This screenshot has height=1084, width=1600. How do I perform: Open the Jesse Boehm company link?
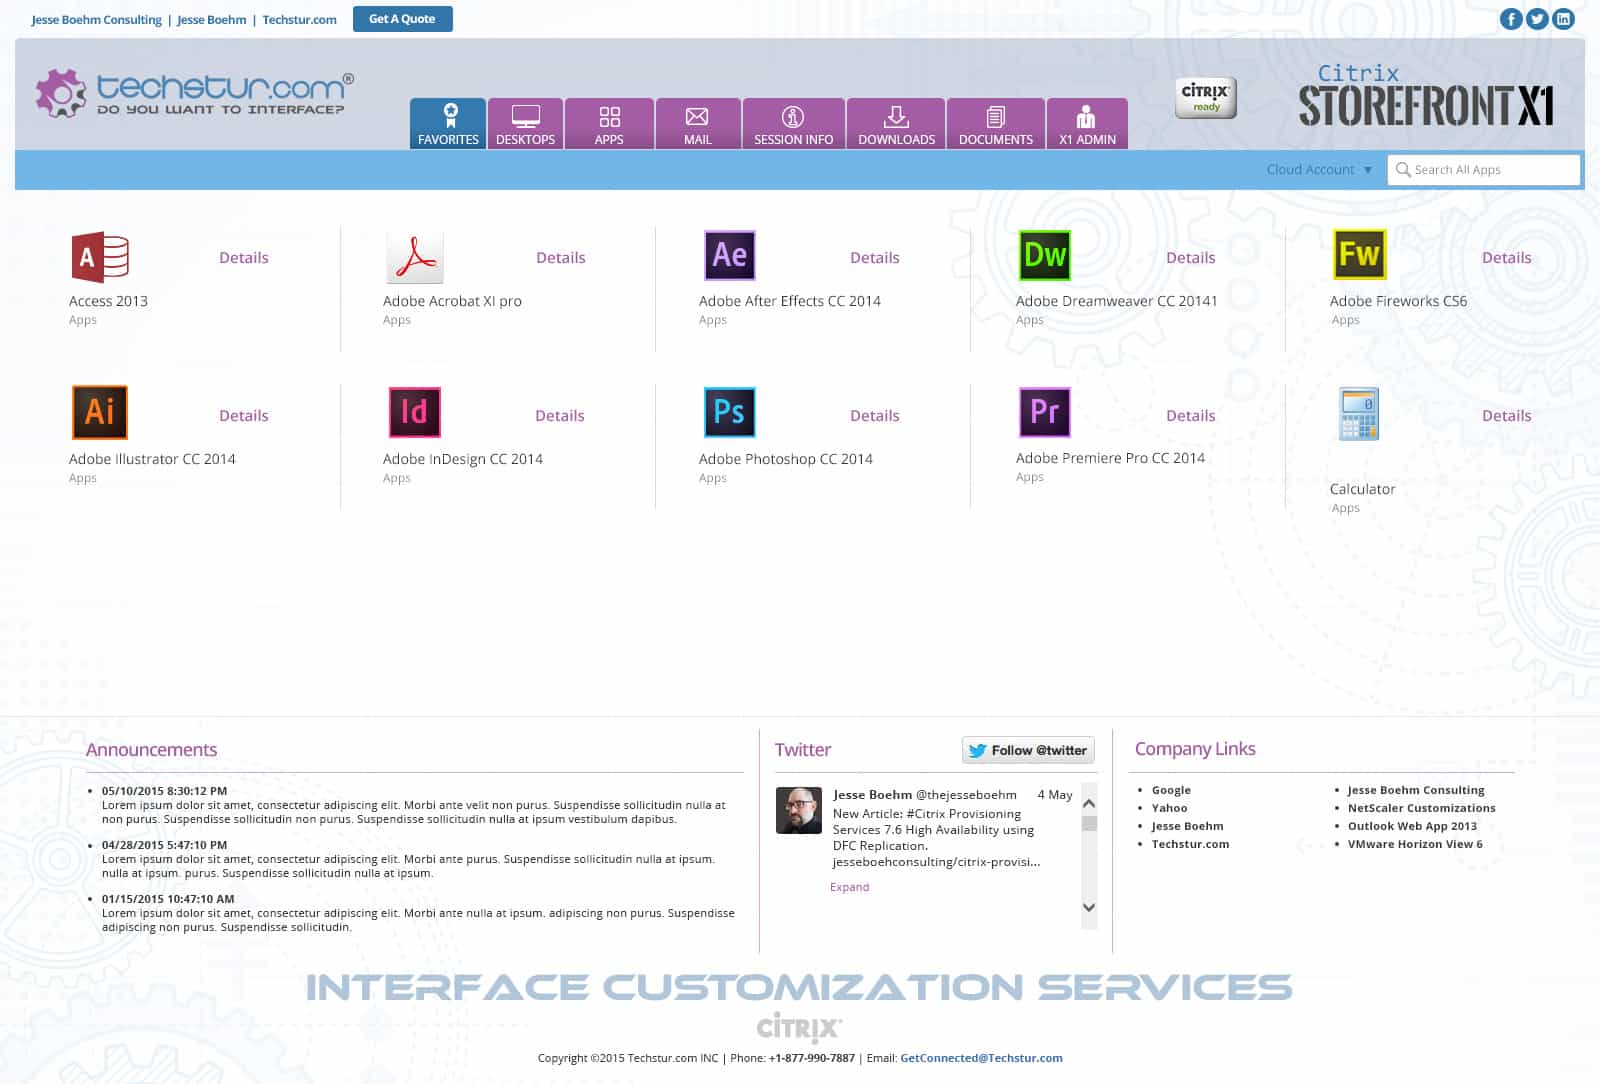(x=1187, y=826)
